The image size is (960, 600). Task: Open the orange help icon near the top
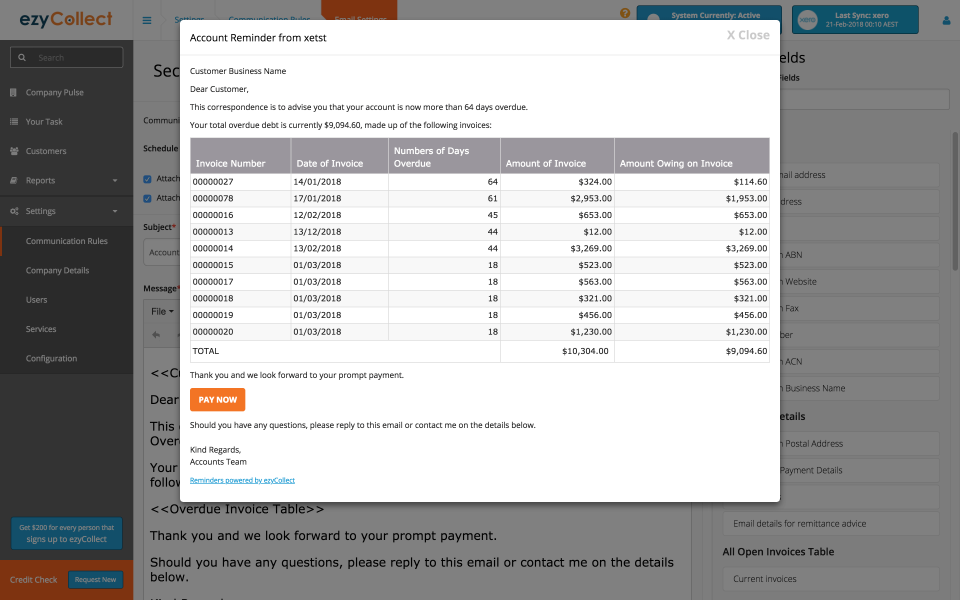point(625,13)
